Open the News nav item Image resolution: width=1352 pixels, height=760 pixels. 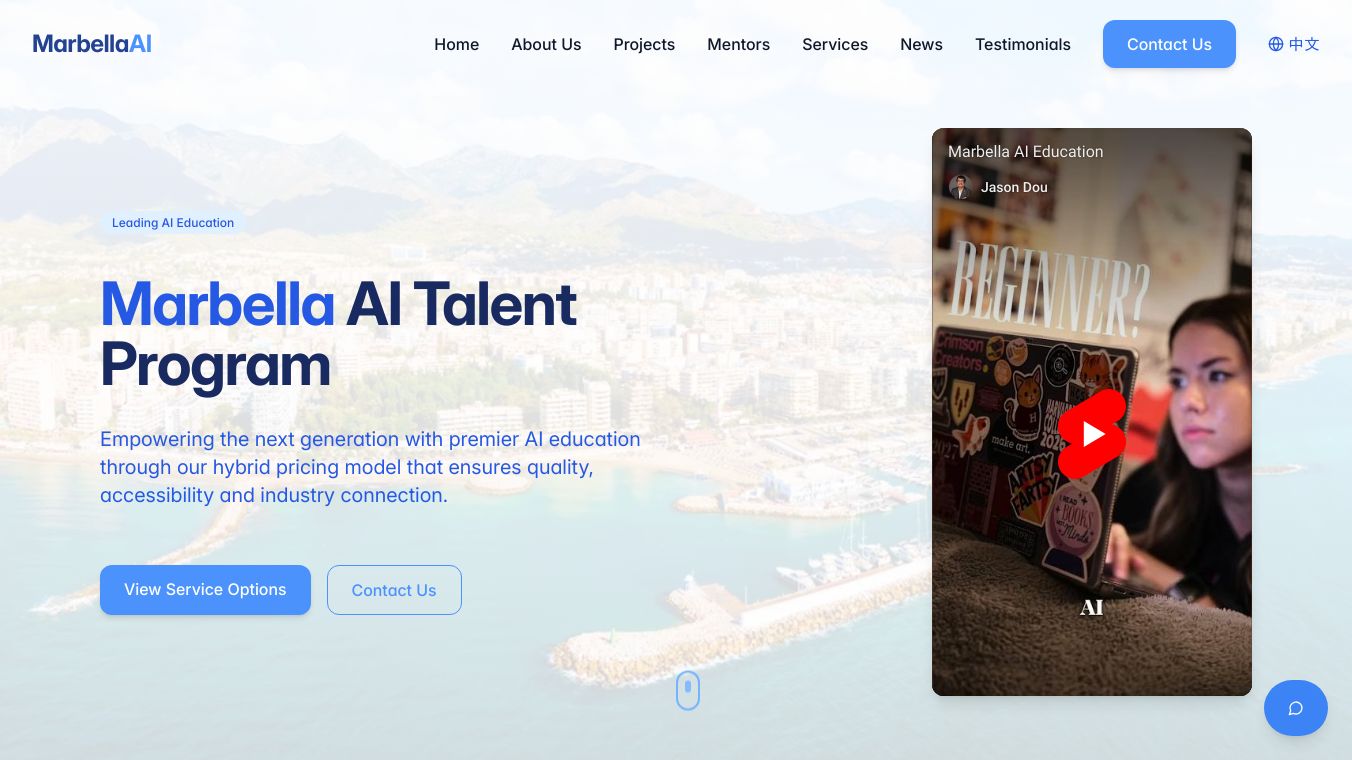pyautogui.click(x=921, y=44)
